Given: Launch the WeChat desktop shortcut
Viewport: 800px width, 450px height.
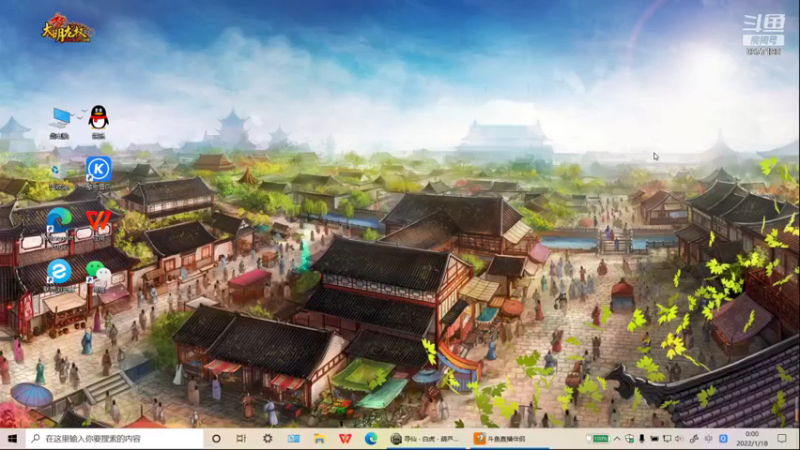Looking at the screenshot, I should pyautogui.click(x=98, y=276).
